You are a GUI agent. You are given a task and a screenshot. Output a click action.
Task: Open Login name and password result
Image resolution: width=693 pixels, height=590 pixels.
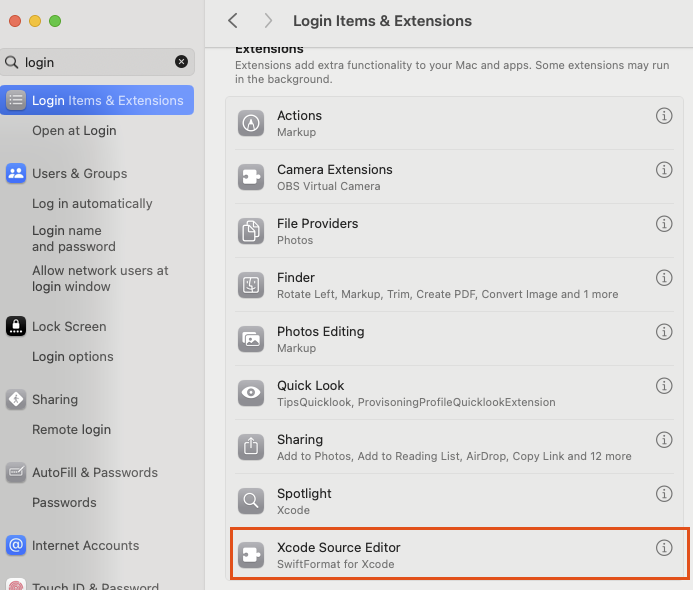pyautogui.click(x=74, y=239)
